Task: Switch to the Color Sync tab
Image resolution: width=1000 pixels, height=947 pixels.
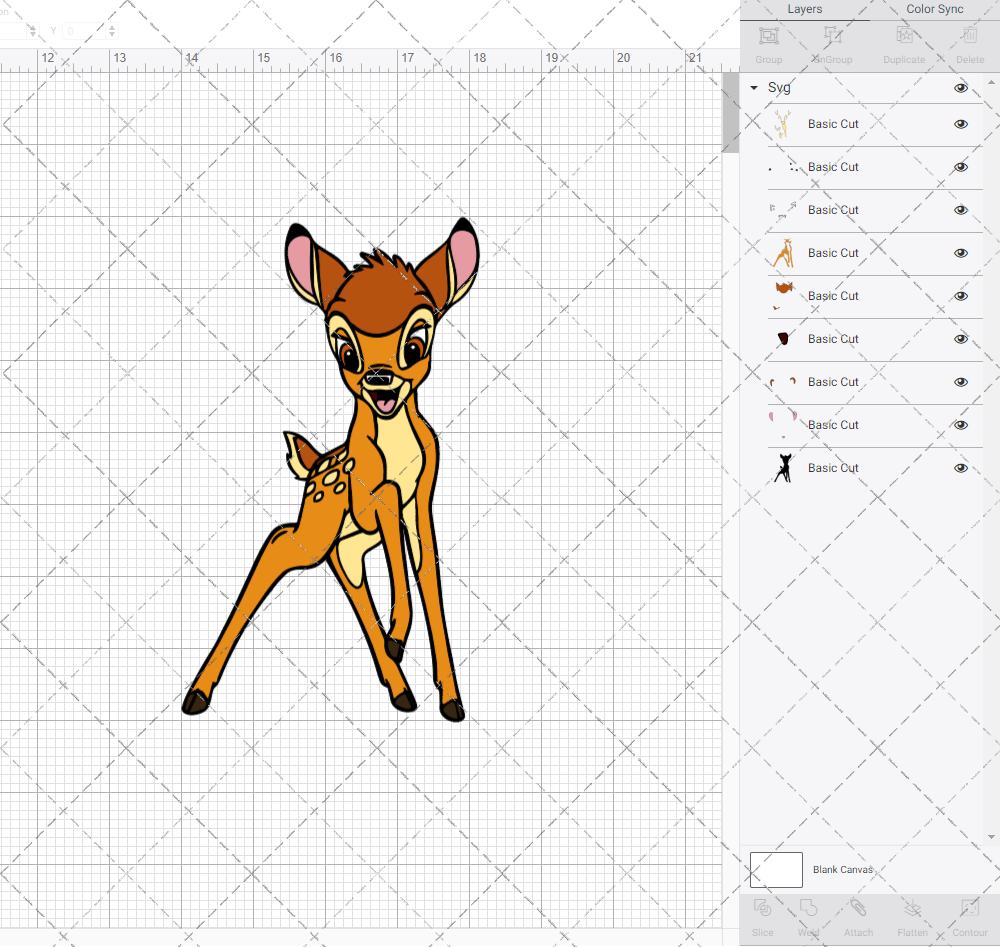Action: click(935, 9)
